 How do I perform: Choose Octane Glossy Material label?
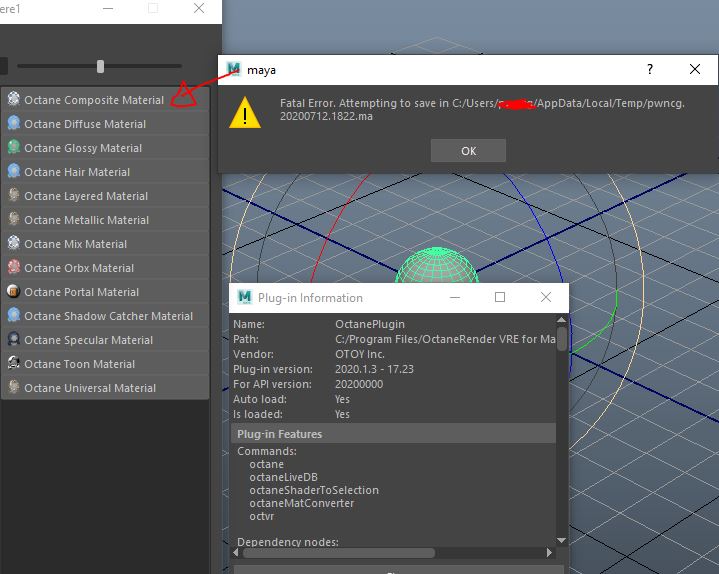pyautogui.click(x=83, y=148)
